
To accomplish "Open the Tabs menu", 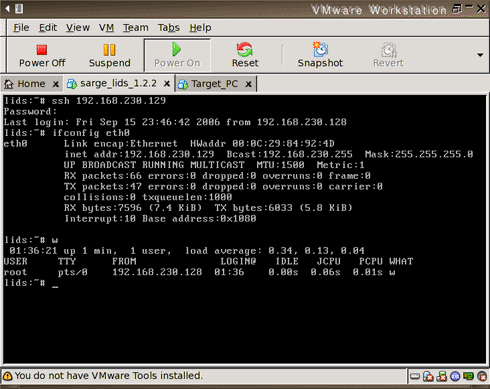I will [x=169, y=28].
